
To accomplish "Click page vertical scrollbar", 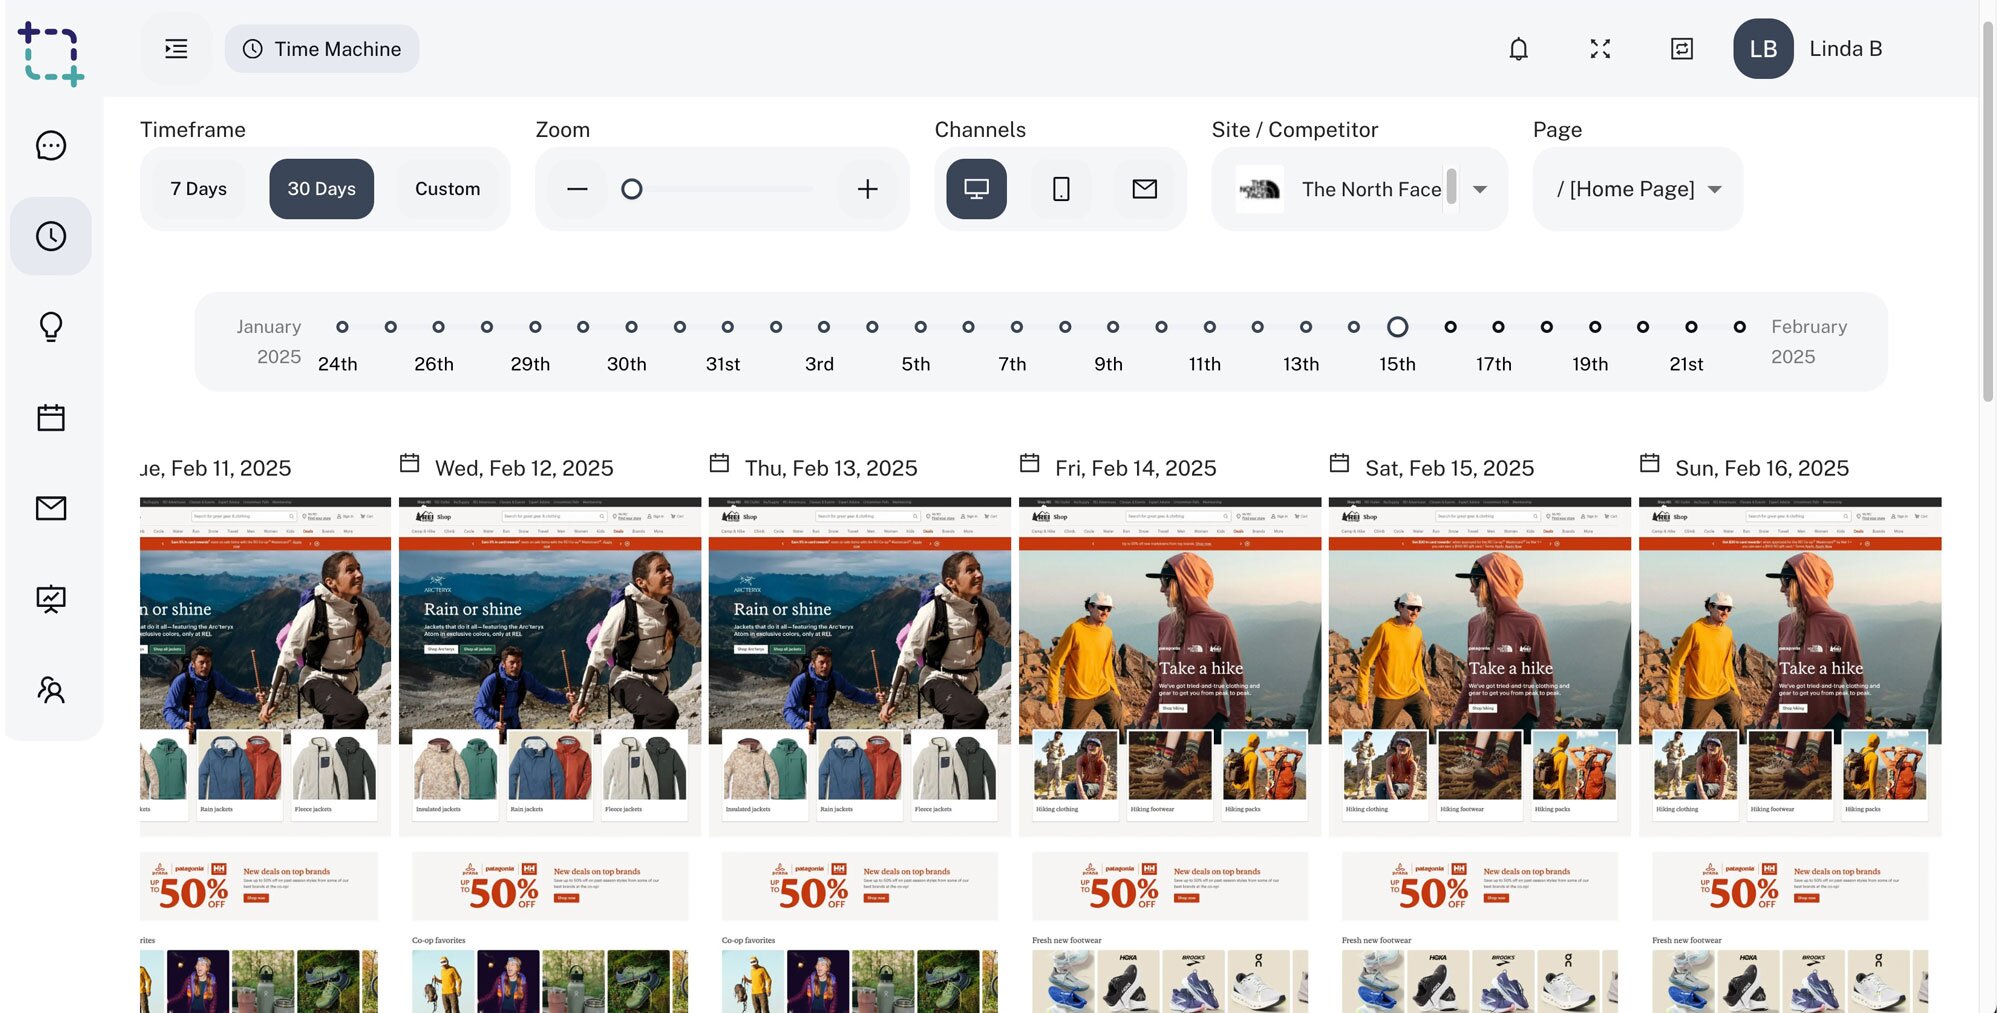I will tap(1988, 211).
